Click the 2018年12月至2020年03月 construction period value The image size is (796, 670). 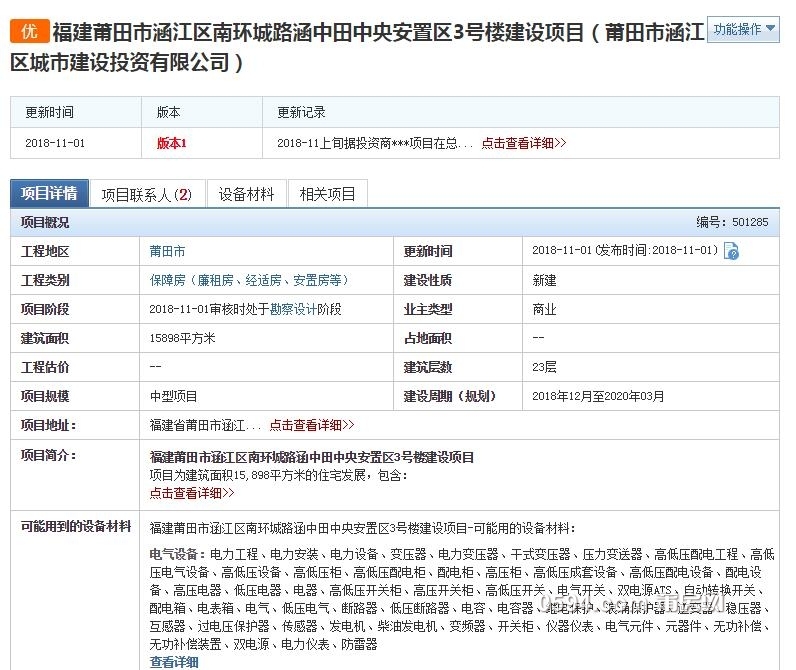[598, 396]
